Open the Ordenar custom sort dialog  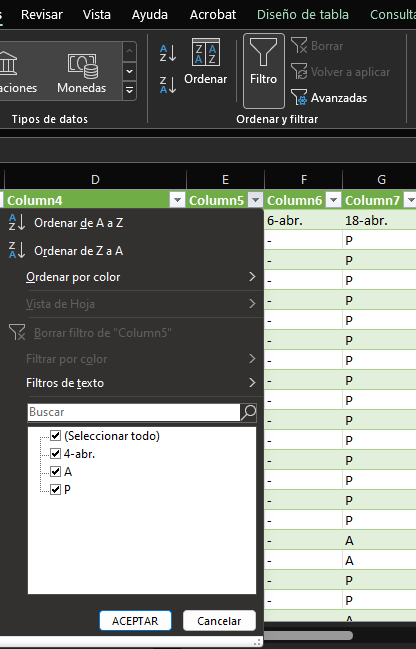click(206, 62)
